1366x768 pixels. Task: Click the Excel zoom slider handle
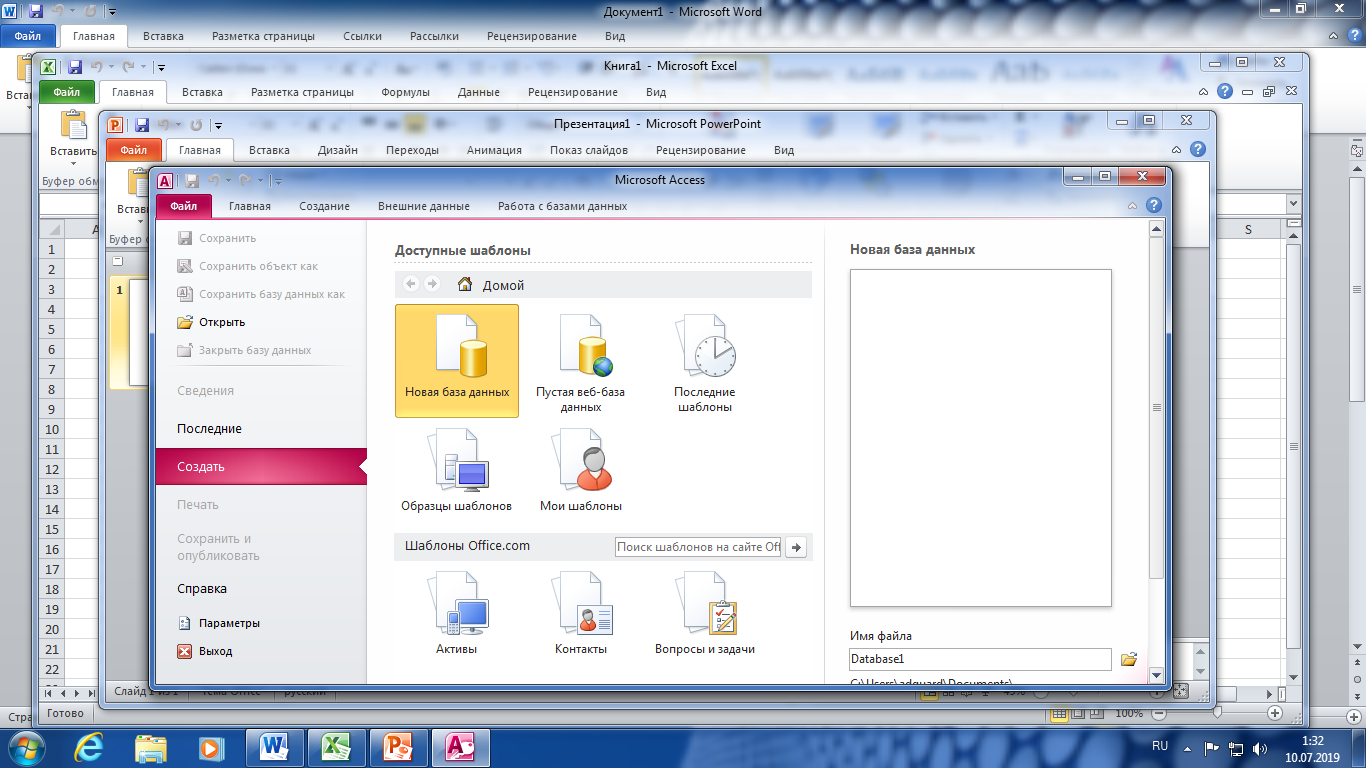[1216, 713]
